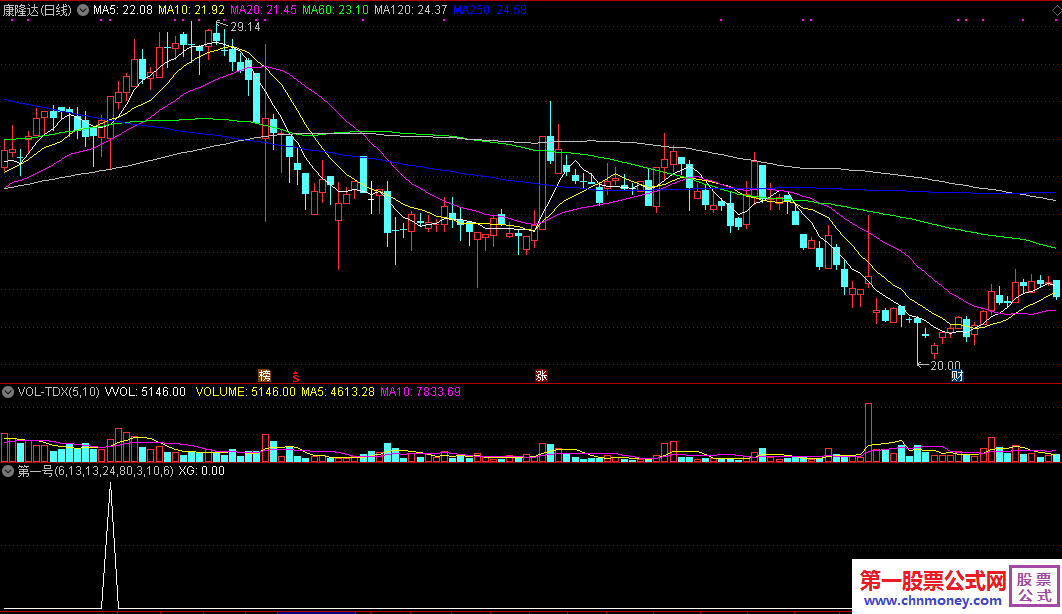Click the MA10: 21.92 label
This screenshot has height=614, width=1062.
[x=191, y=10]
